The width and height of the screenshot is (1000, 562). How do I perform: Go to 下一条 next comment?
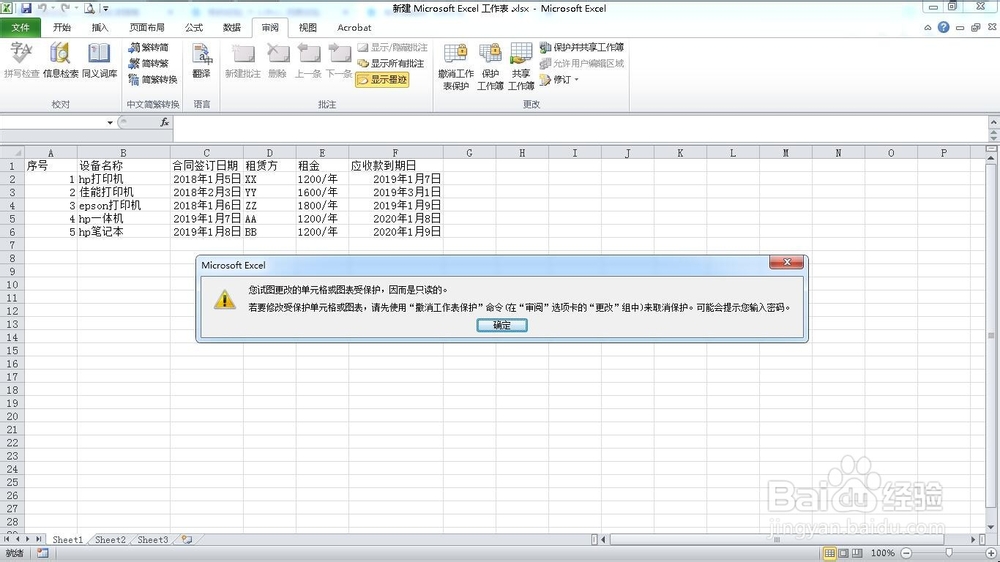pyautogui.click(x=339, y=61)
